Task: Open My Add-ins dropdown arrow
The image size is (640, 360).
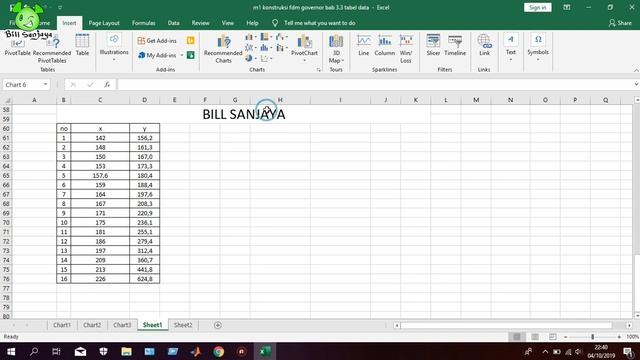Action: (x=182, y=55)
